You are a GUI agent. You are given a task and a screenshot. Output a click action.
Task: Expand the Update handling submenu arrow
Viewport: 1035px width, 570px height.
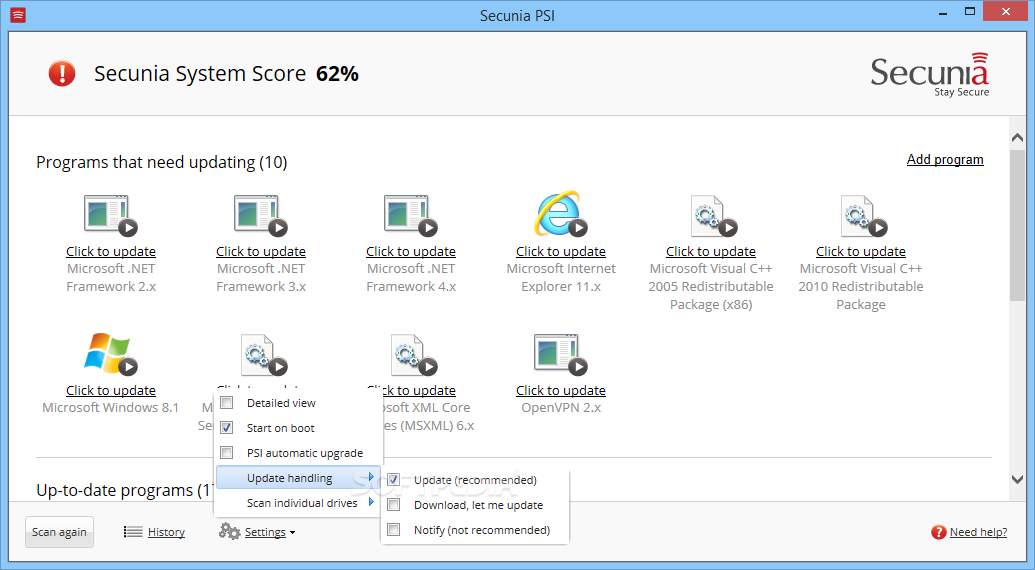(x=371, y=477)
